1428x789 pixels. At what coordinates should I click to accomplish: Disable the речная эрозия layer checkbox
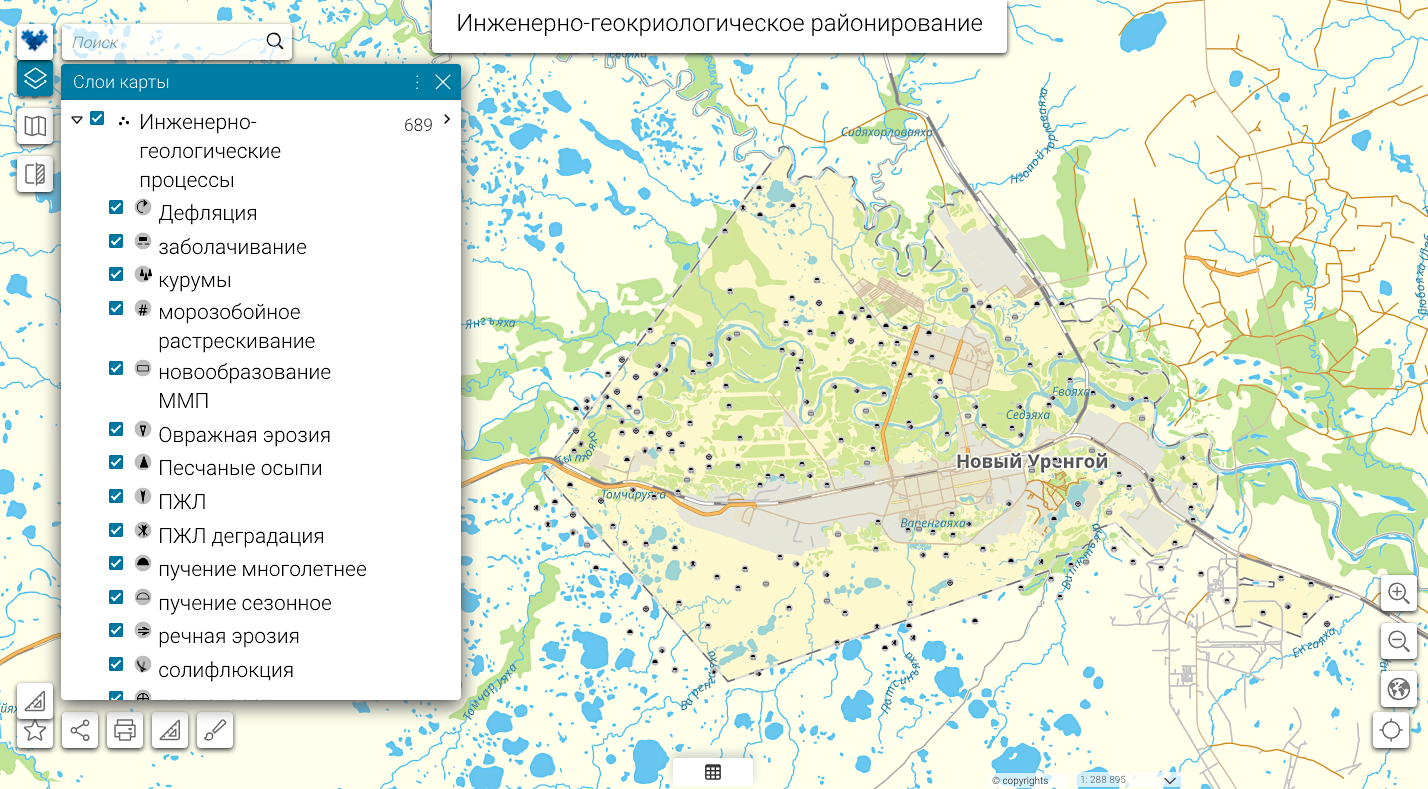pos(116,630)
